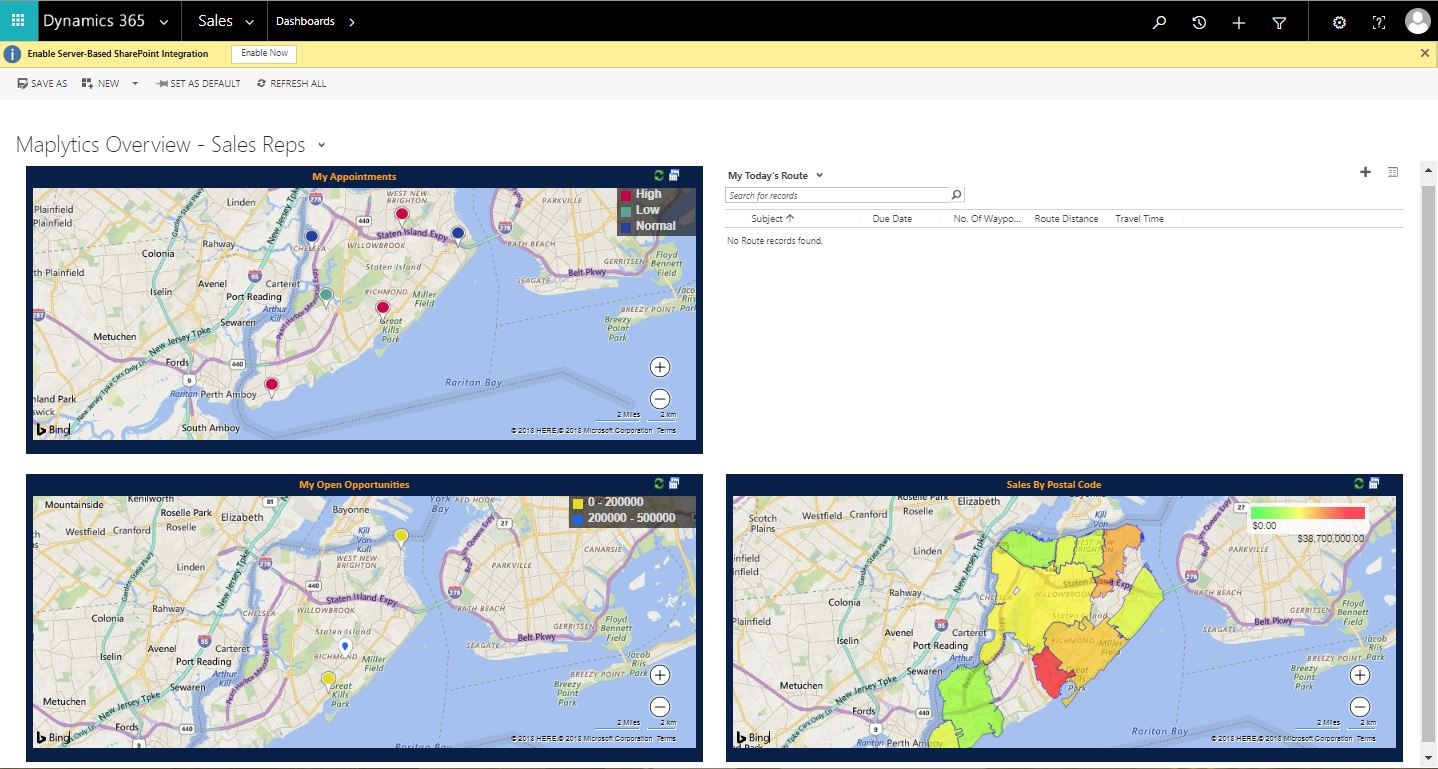Zoom out on My Appointments map
The width and height of the screenshot is (1438, 769).
click(x=660, y=399)
